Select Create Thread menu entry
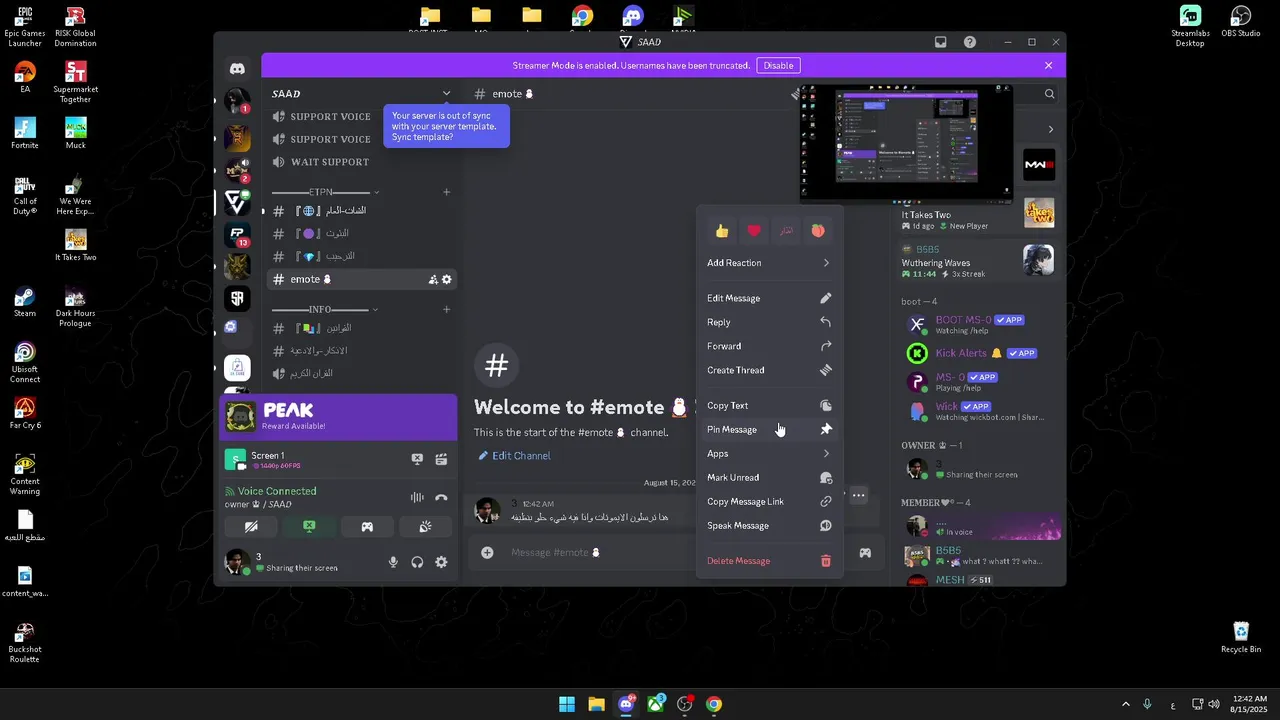Screen dimensions: 1280x720 click(x=769, y=370)
